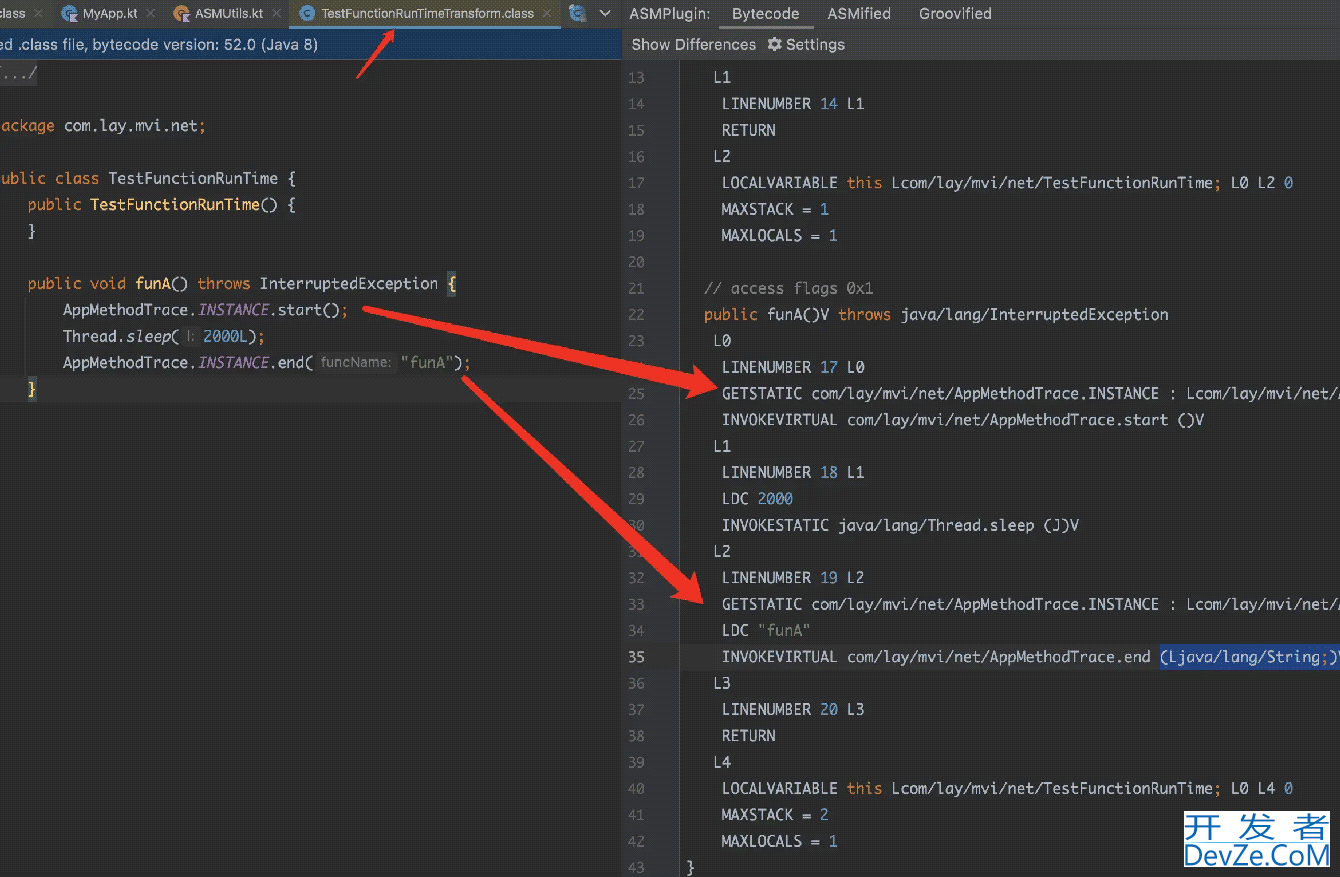This screenshot has width=1340, height=877.
Task: Click the Show Differences link
Action: click(x=694, y=44)
